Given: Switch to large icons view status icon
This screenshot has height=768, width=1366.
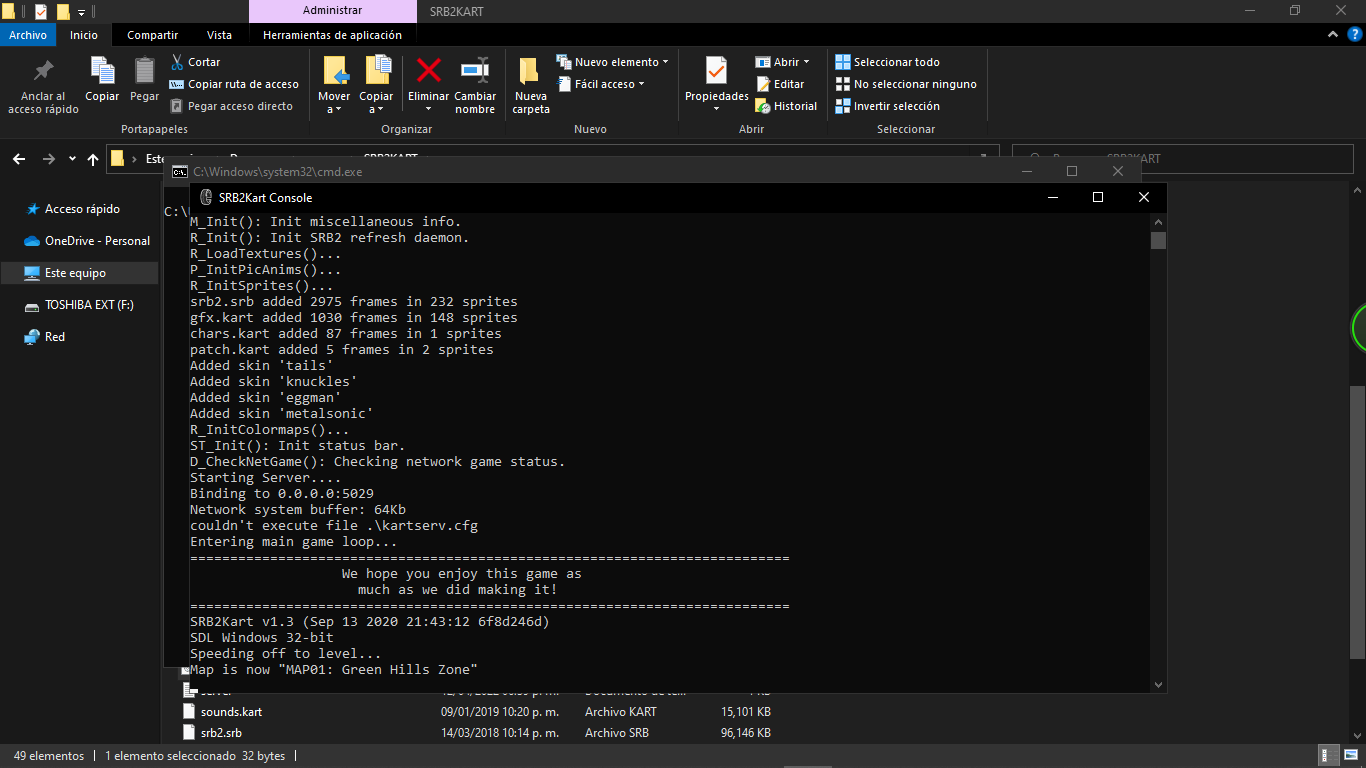Looking at the screenshot, I should [1350, 756].
